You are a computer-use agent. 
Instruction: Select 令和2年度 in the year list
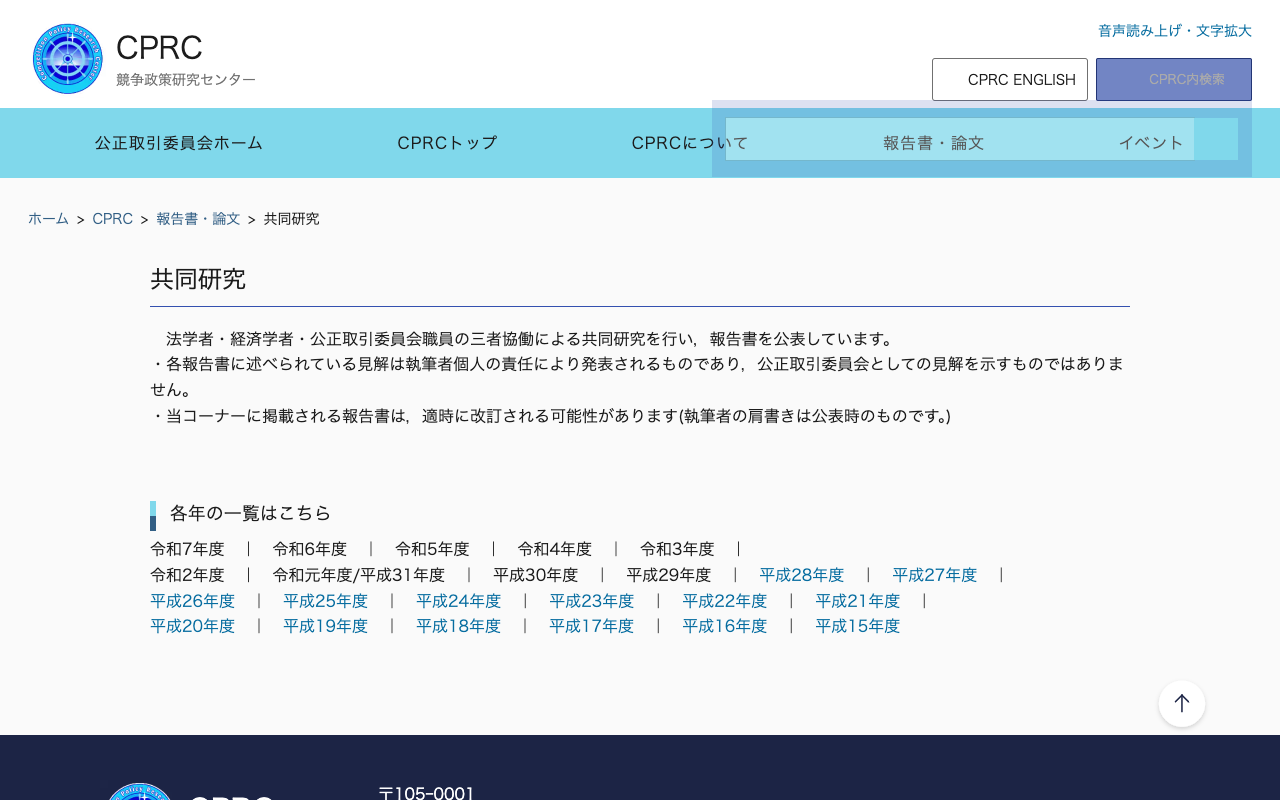[187, 575]
